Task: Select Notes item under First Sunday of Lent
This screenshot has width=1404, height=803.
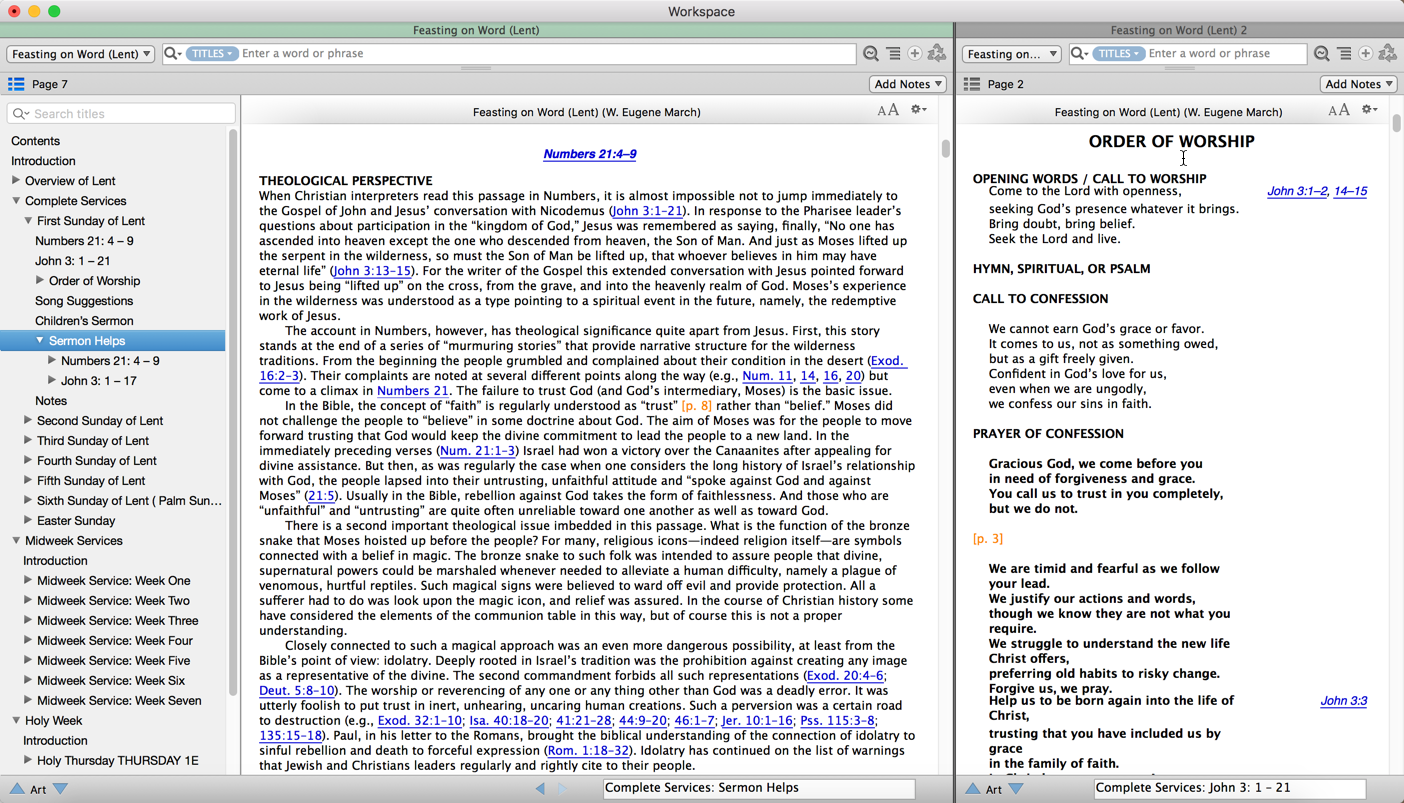Action: pos(51,401)
